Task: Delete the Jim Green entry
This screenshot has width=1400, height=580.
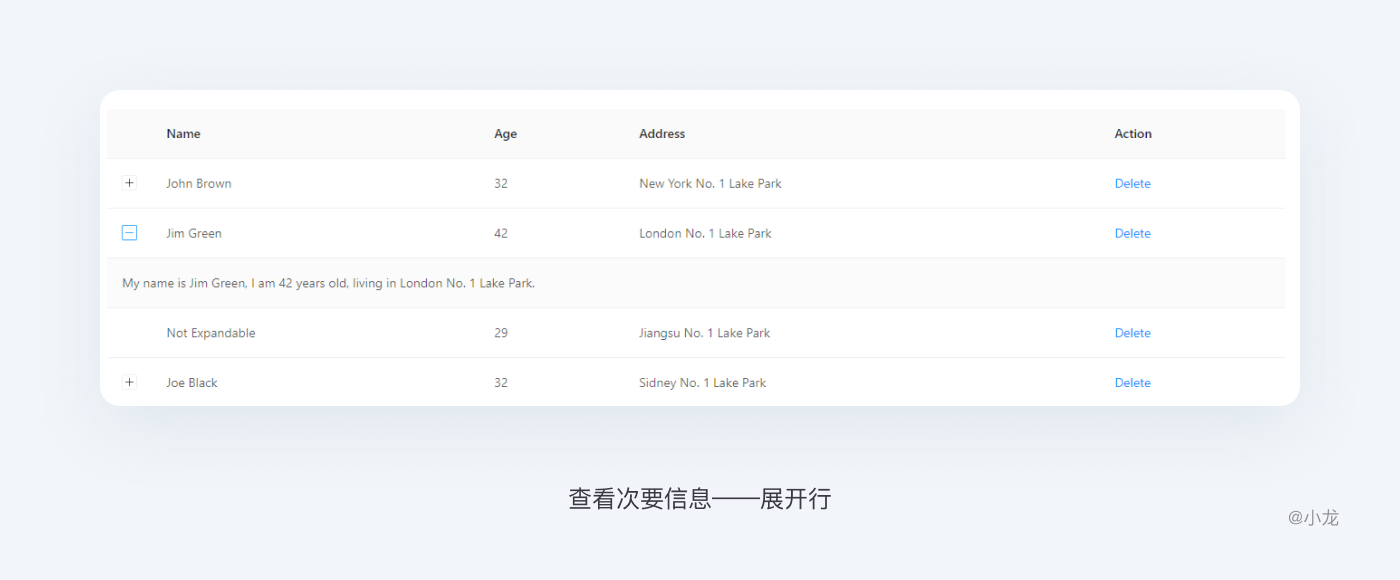Action: (x=1132, y=234)
